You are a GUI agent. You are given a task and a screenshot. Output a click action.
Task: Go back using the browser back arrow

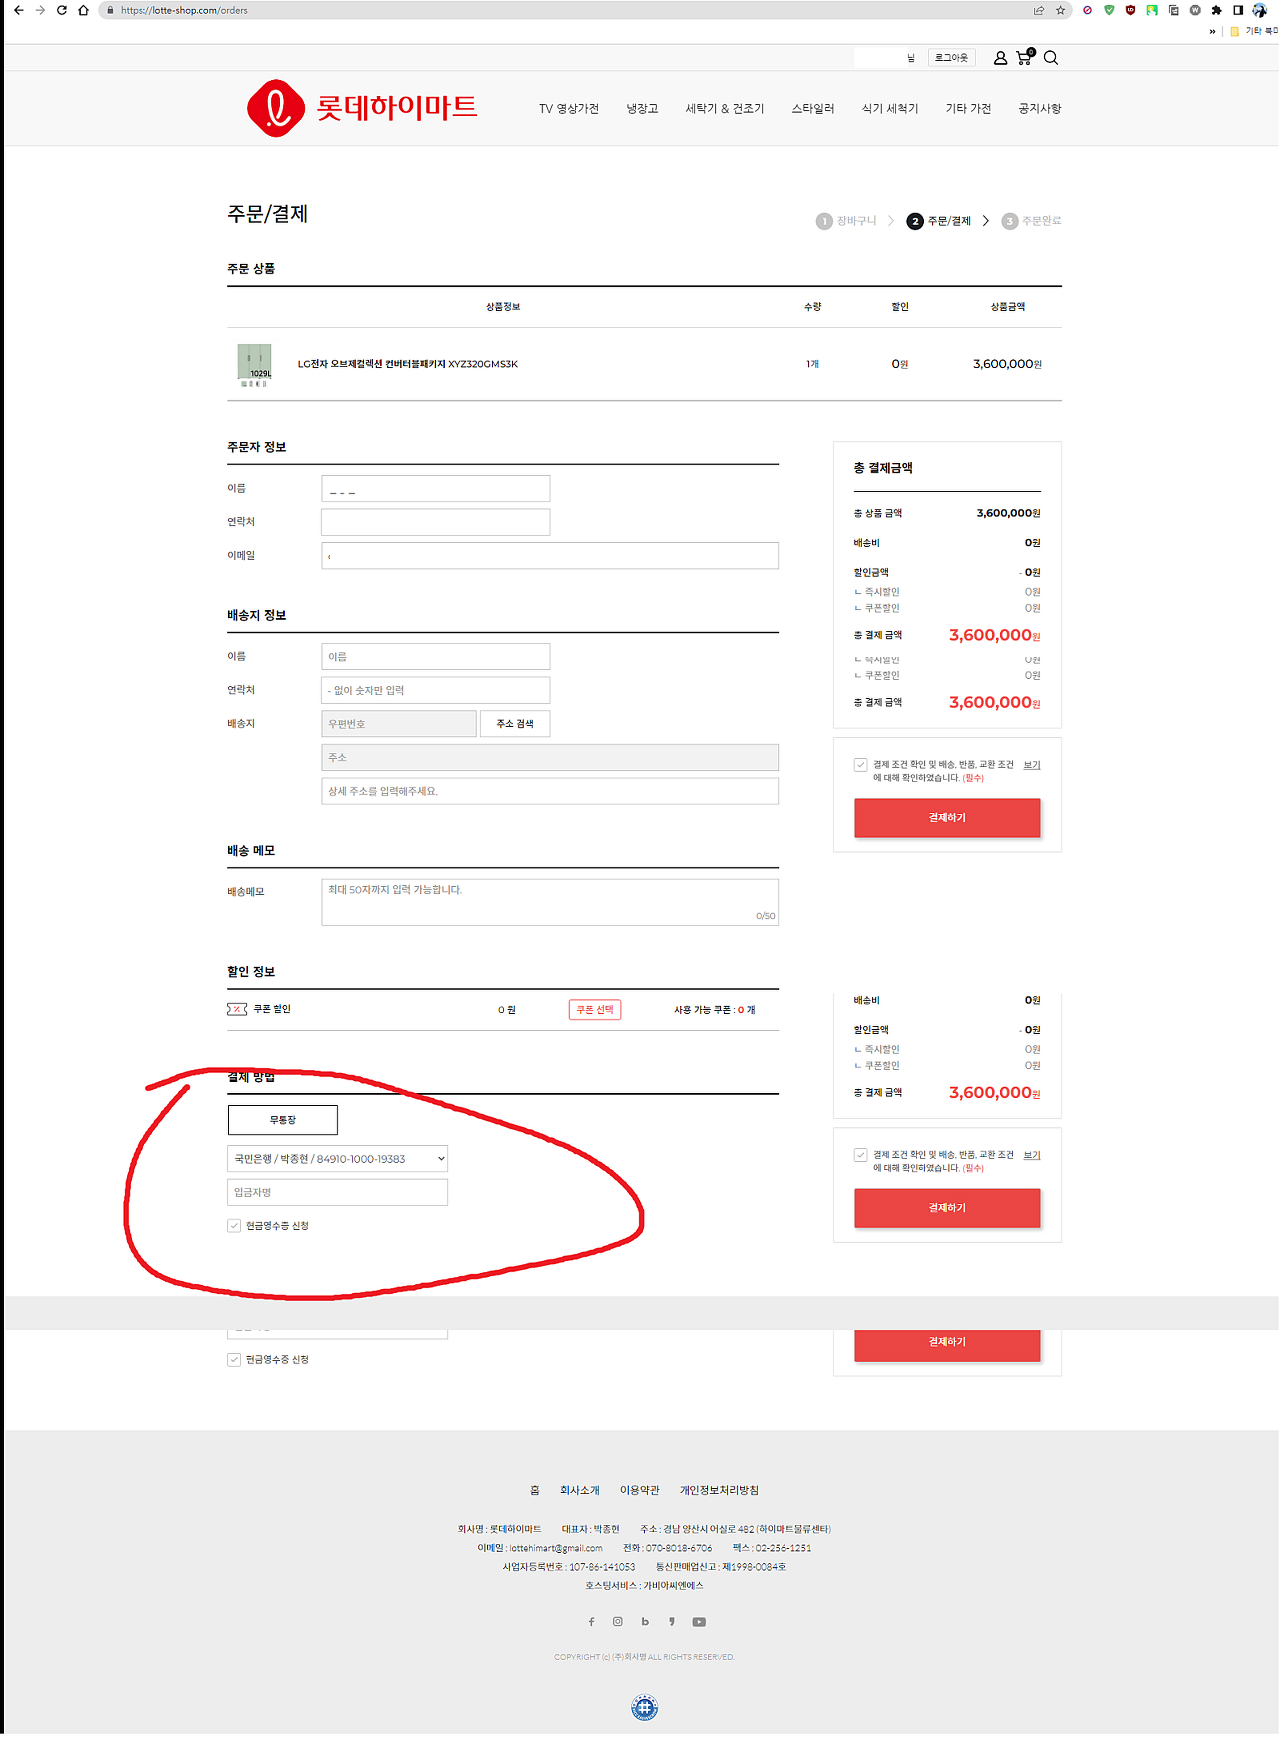18,10
